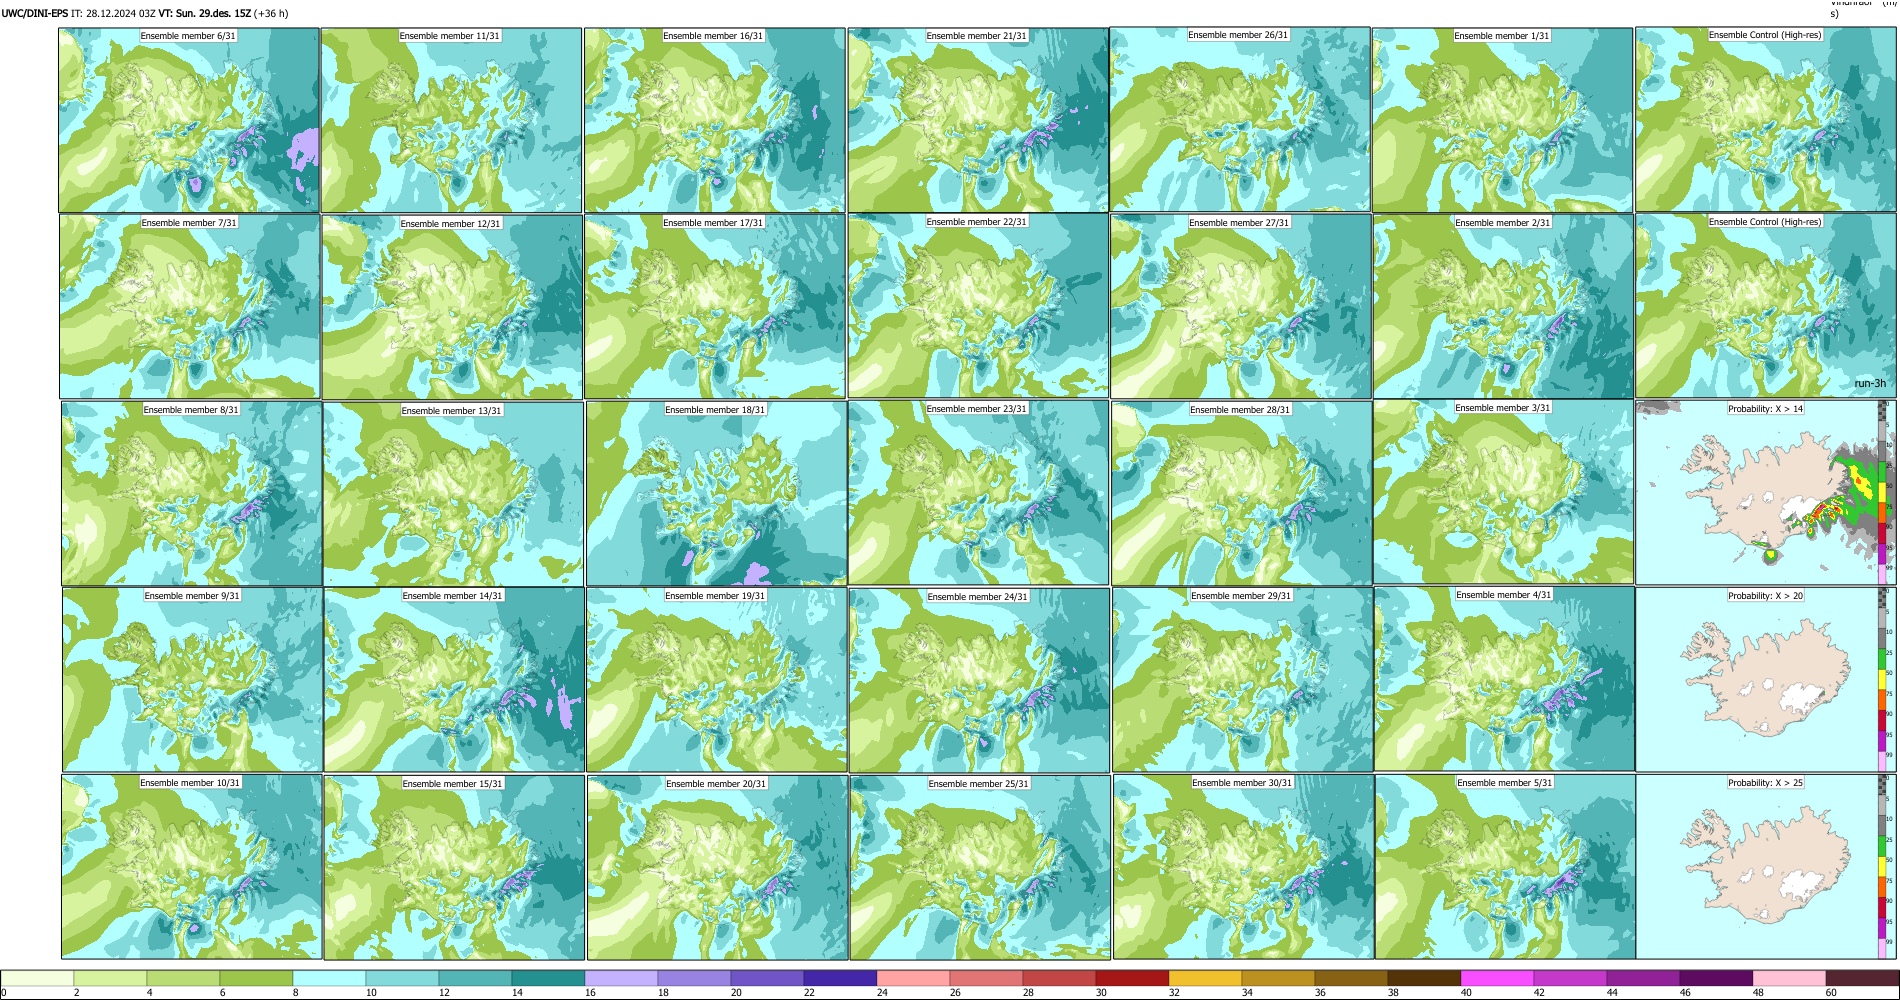Open the Ensemble member 18/31 map

coord(717,493)
